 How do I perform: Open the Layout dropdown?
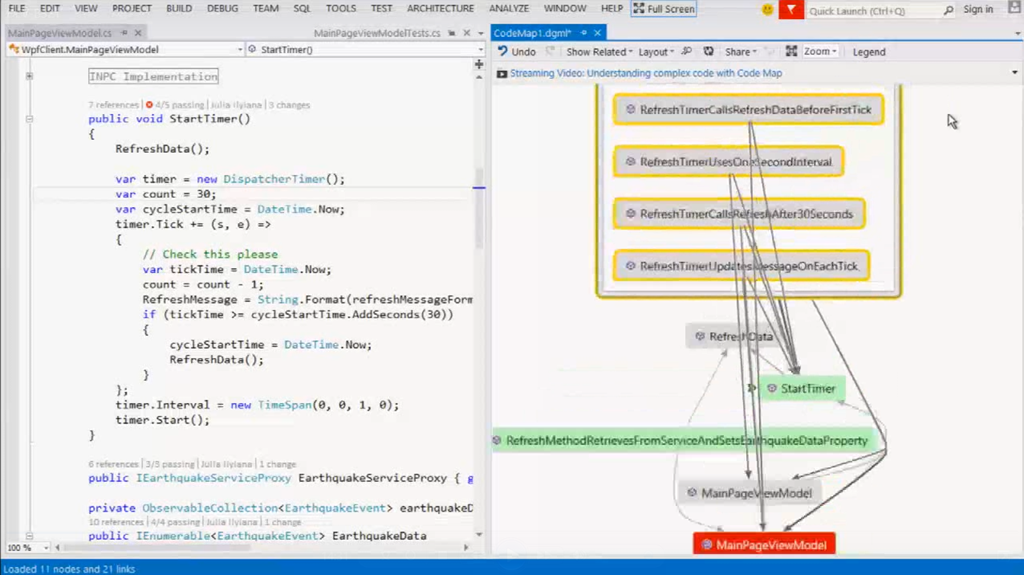[656, 52]
